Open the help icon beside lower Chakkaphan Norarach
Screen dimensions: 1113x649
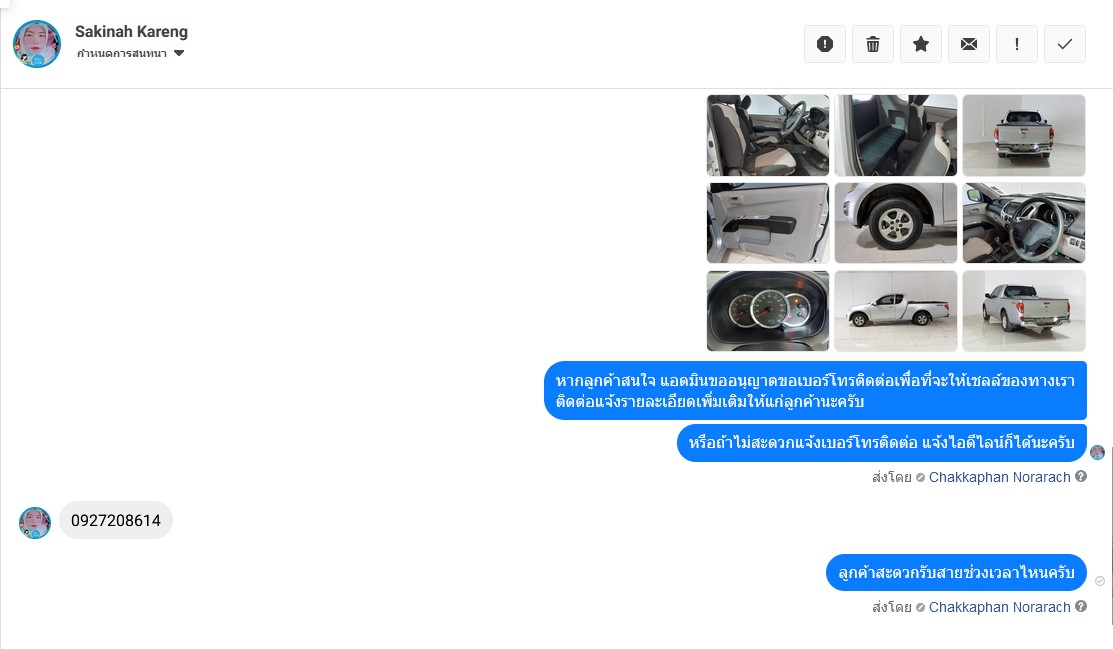(1081, 606)
